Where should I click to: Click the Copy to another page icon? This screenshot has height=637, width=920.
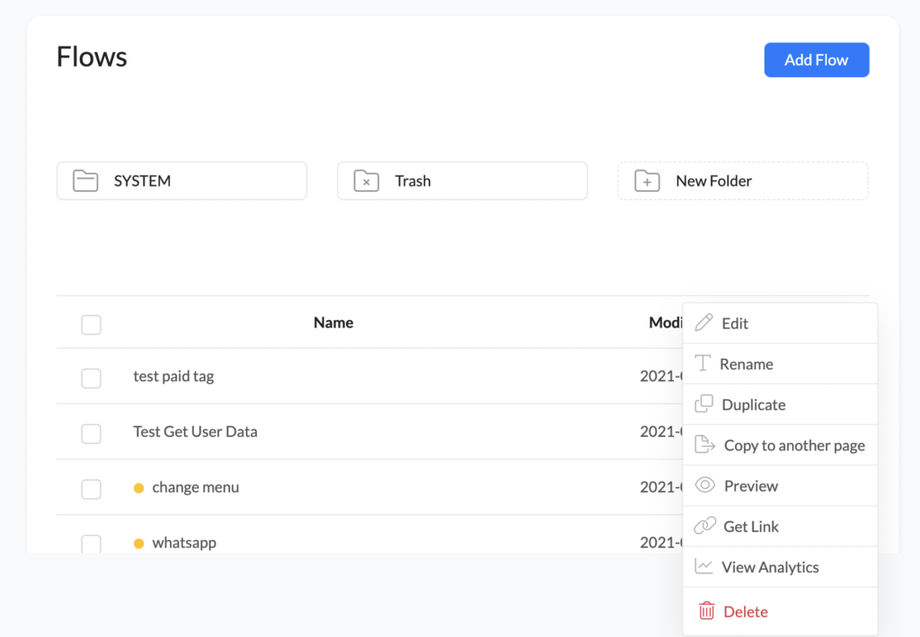(705, 445)
